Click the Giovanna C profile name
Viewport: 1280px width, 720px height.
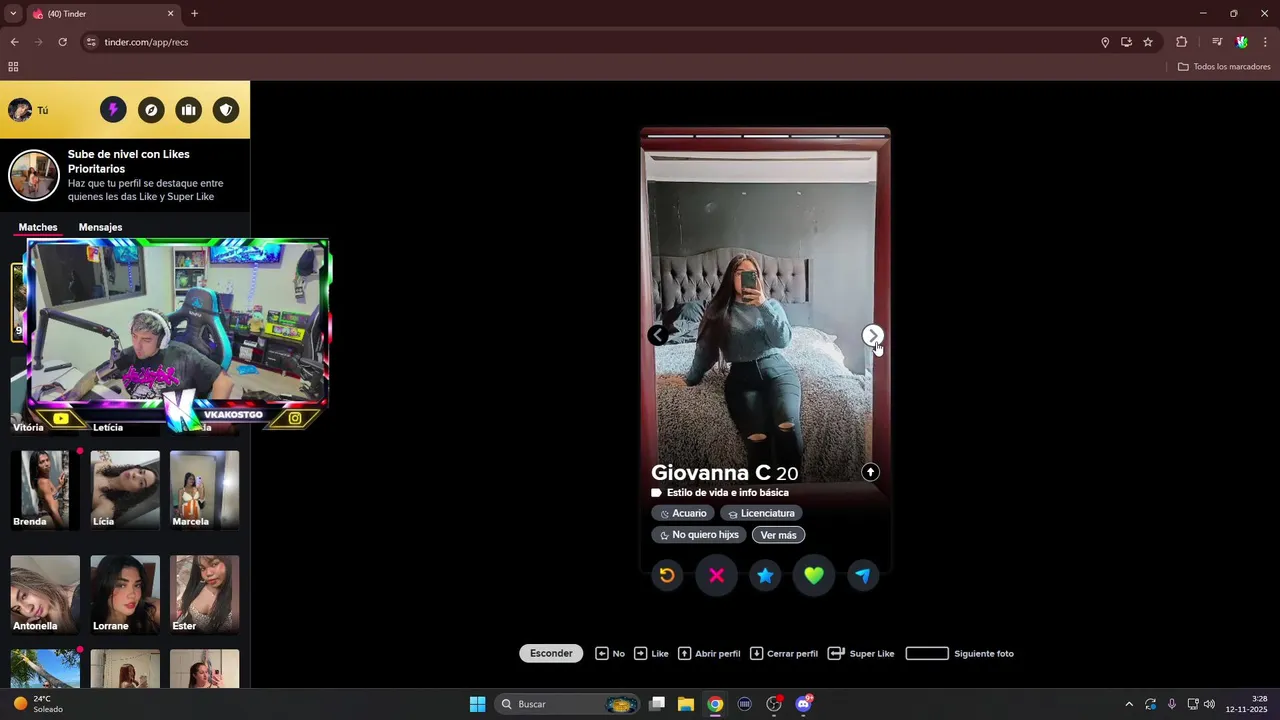711,473
